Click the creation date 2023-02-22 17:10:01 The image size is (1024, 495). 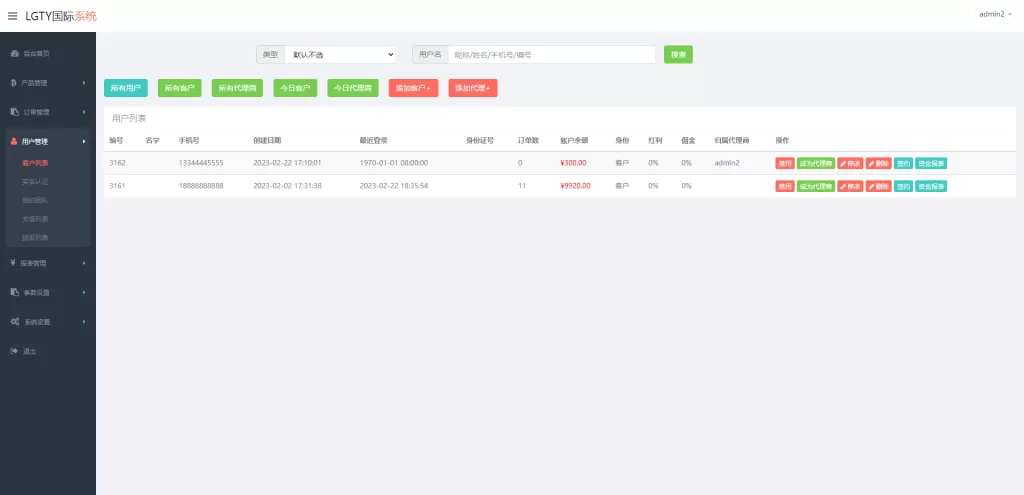(x=287, y=163)
